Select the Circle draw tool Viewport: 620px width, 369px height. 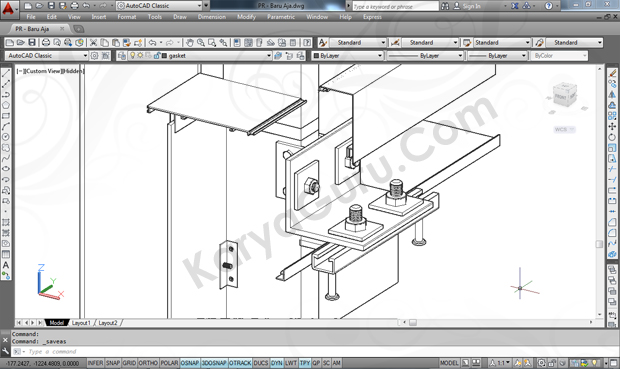(x=6, y=137)
